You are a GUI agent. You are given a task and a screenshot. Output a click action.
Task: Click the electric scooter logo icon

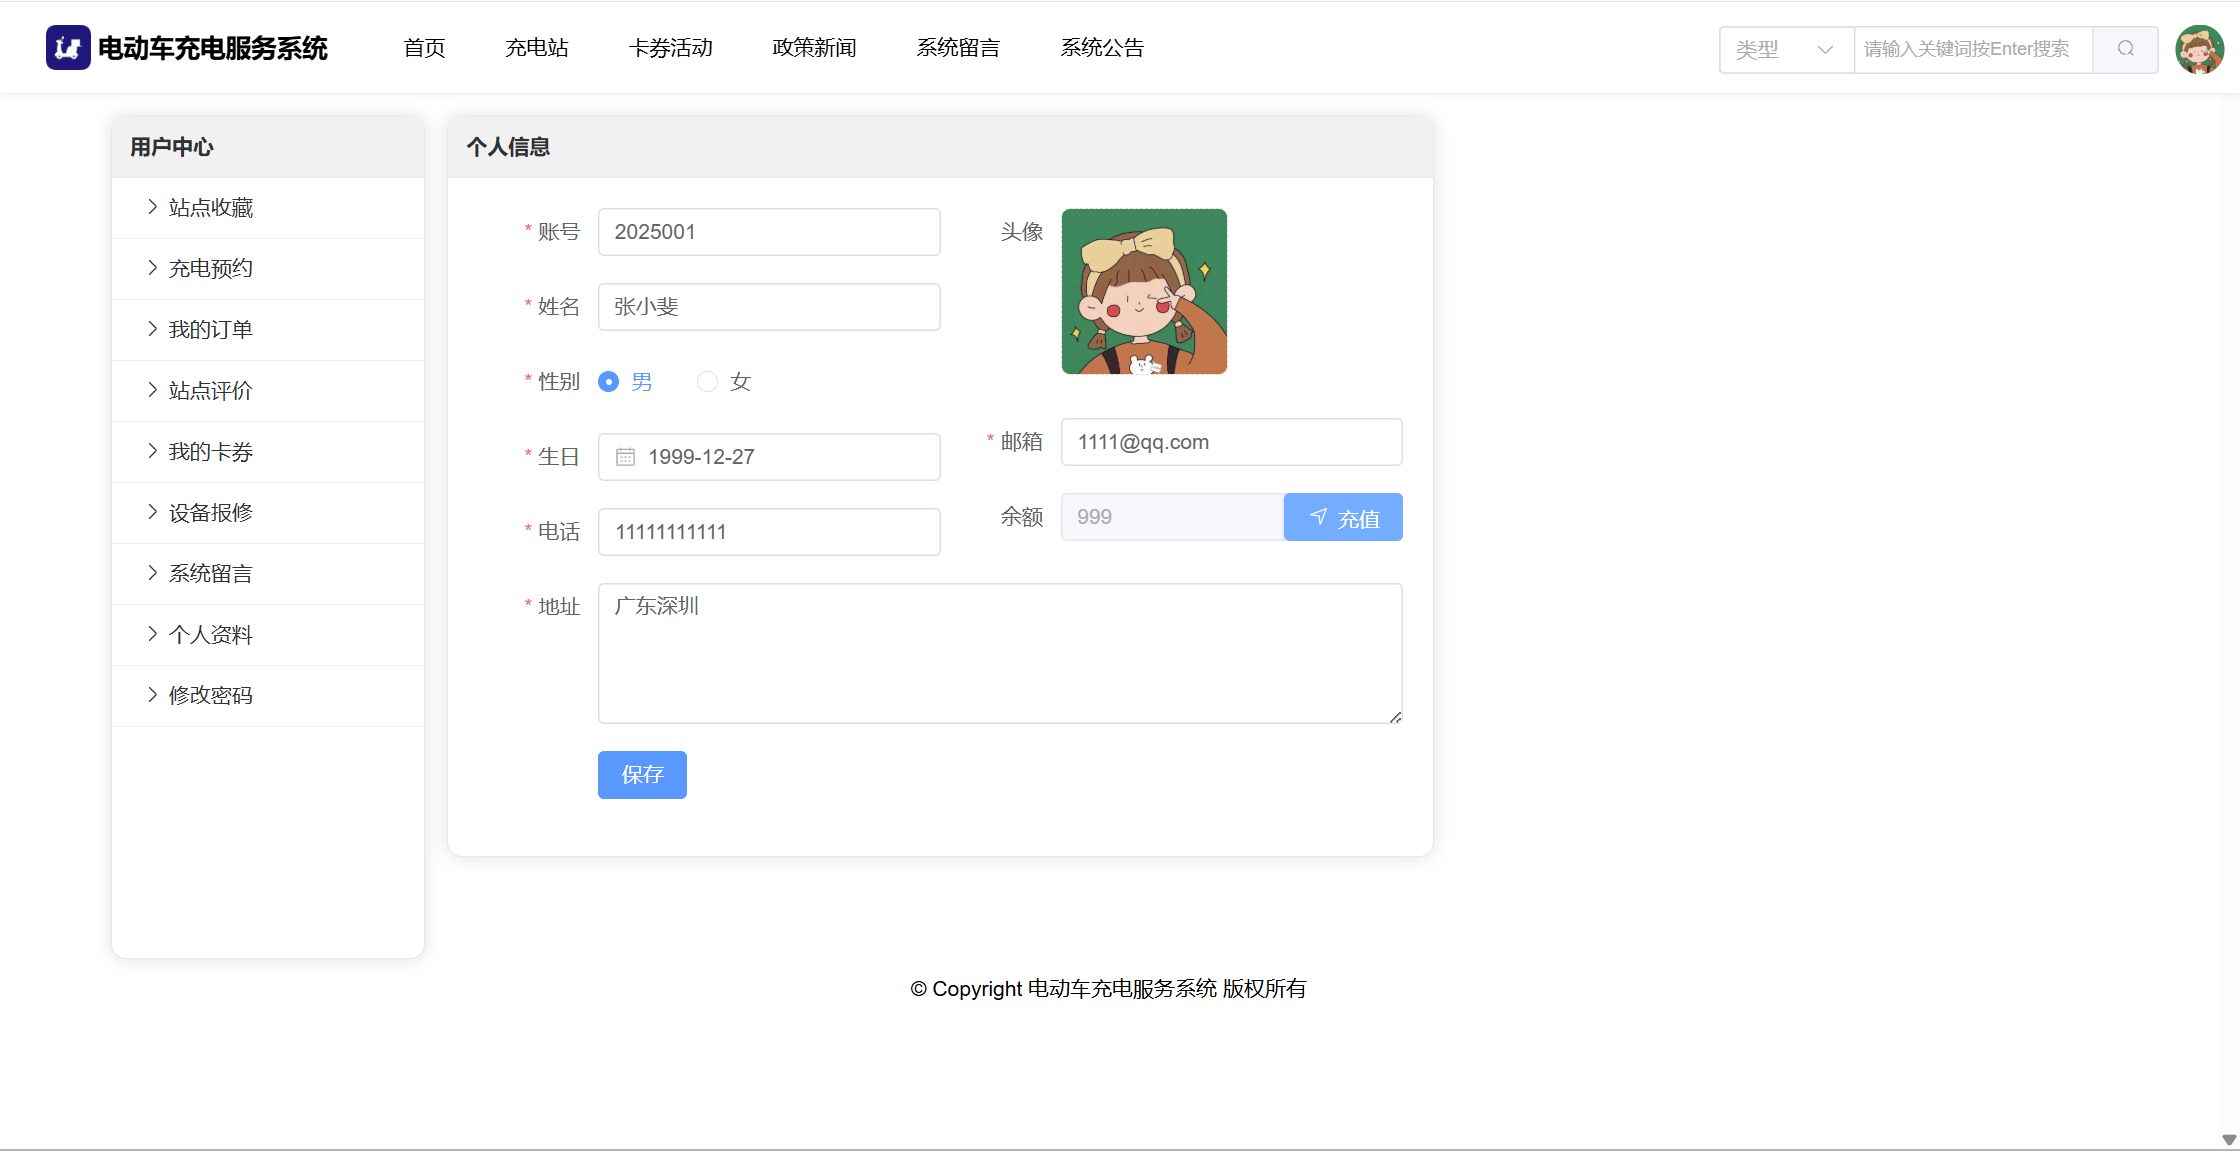(x=68, y=48)
